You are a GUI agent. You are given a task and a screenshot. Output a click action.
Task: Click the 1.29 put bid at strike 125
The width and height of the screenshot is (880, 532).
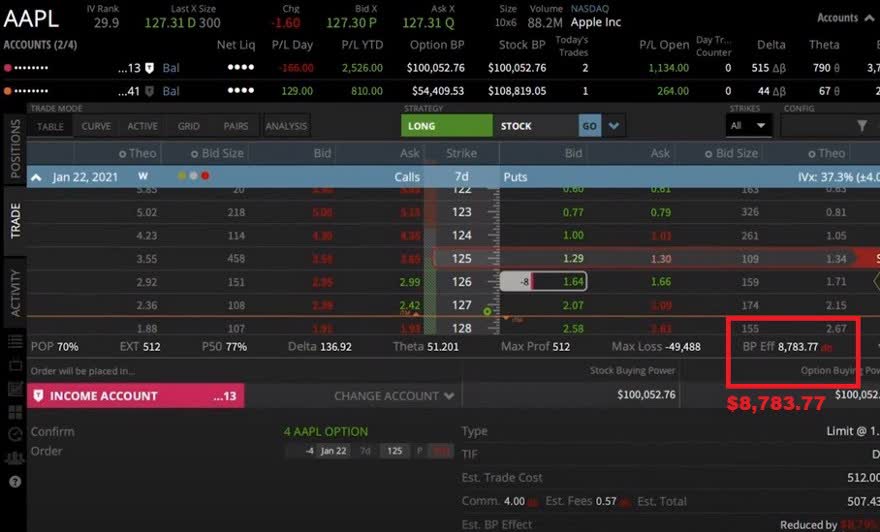tap(573, 259)
